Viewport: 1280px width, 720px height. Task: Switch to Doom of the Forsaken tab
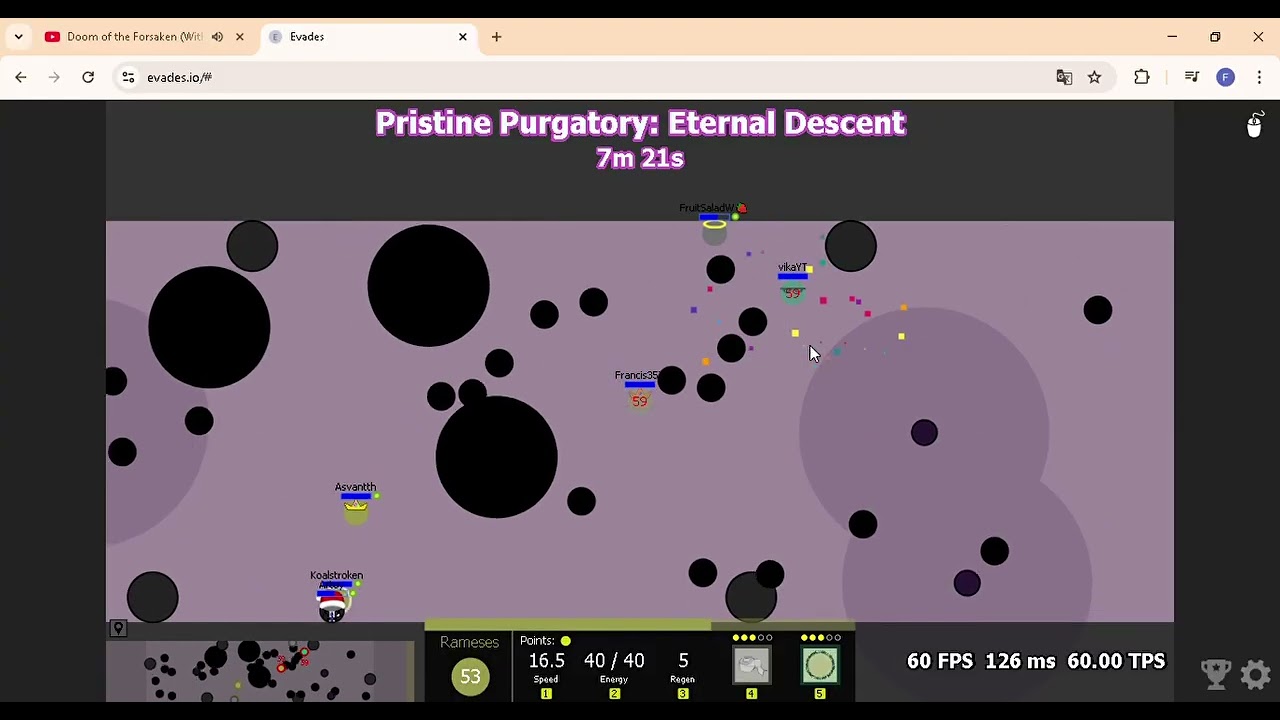(135, 37)
